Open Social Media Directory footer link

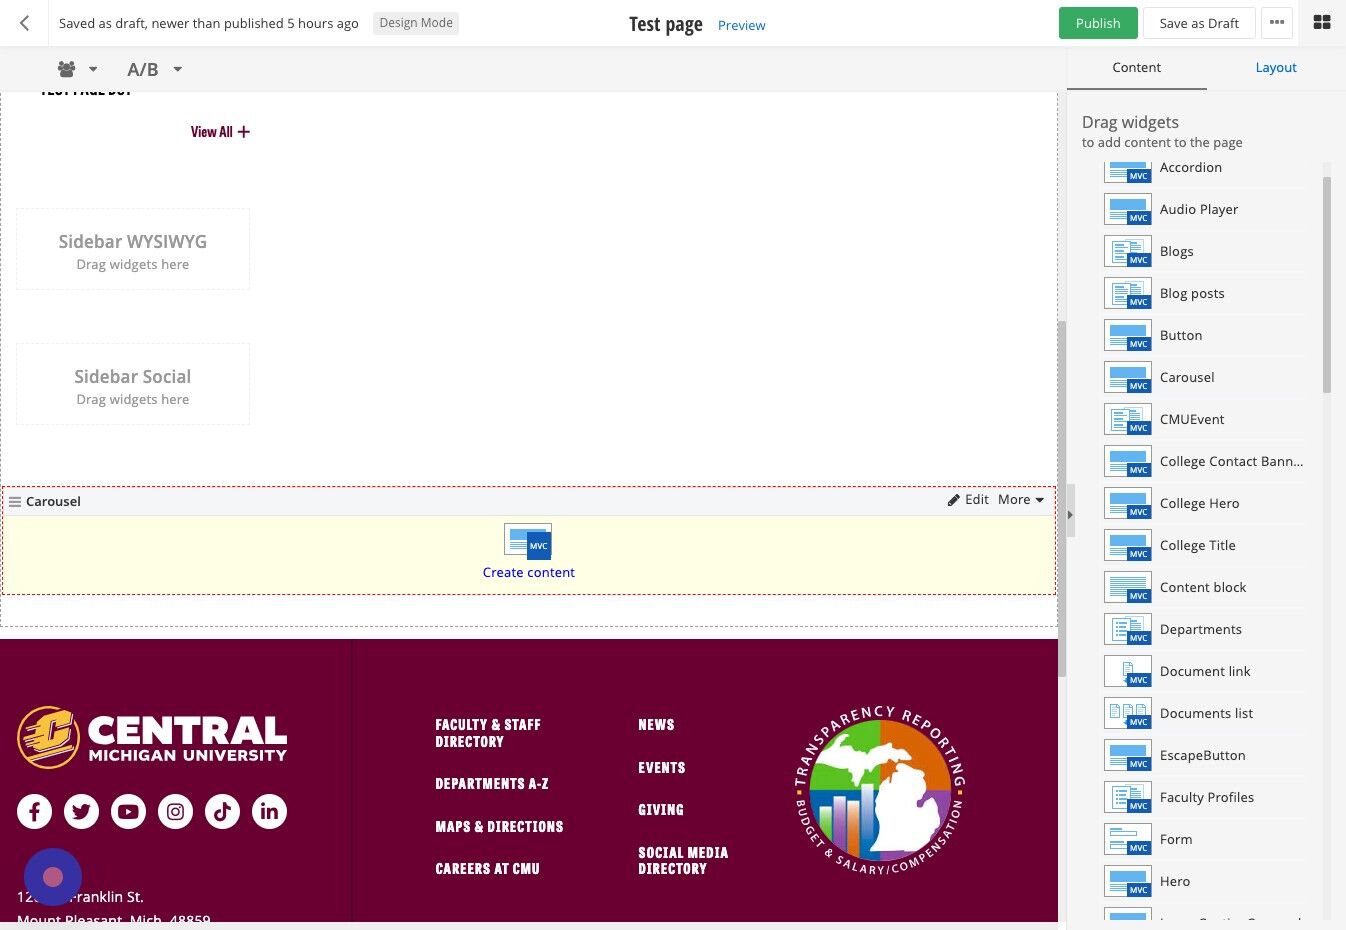pyautogui.click(x=683, y=861)
